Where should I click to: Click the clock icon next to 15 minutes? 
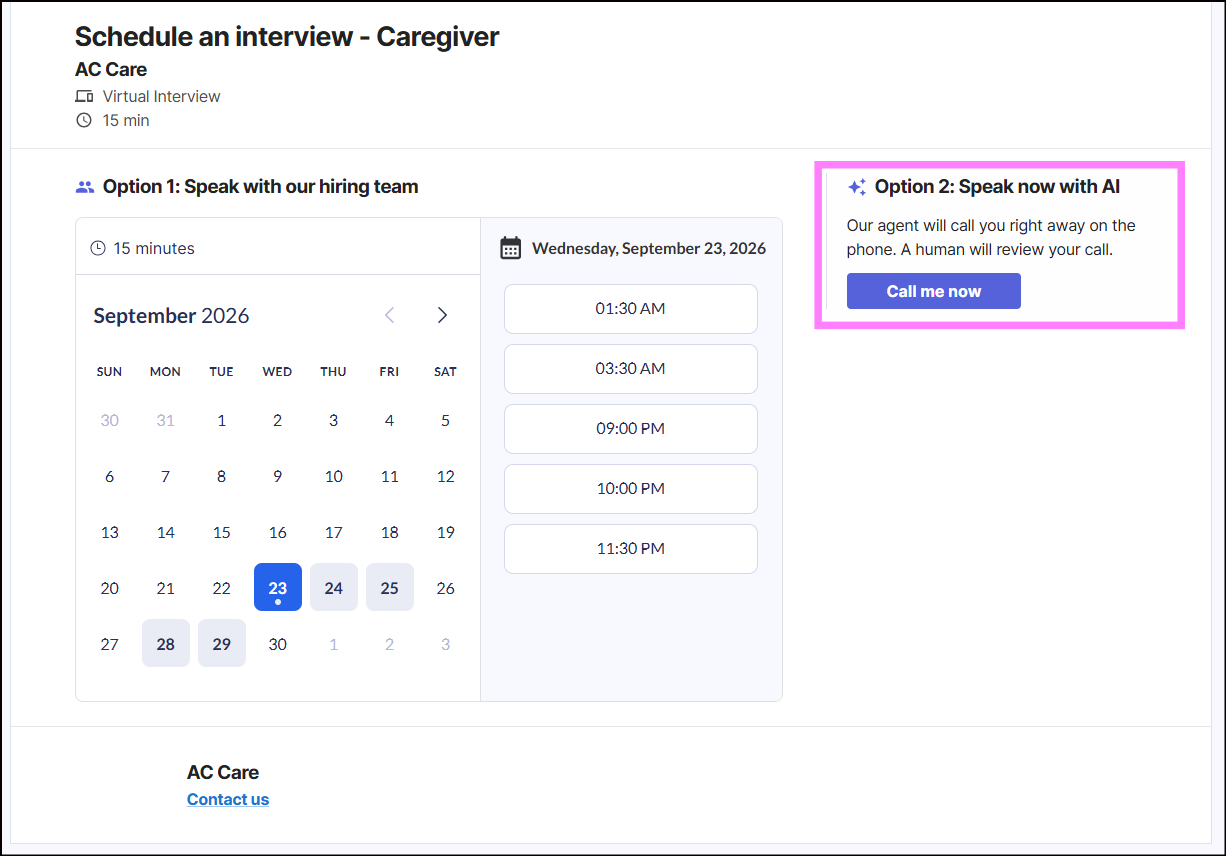pos(98,248)
